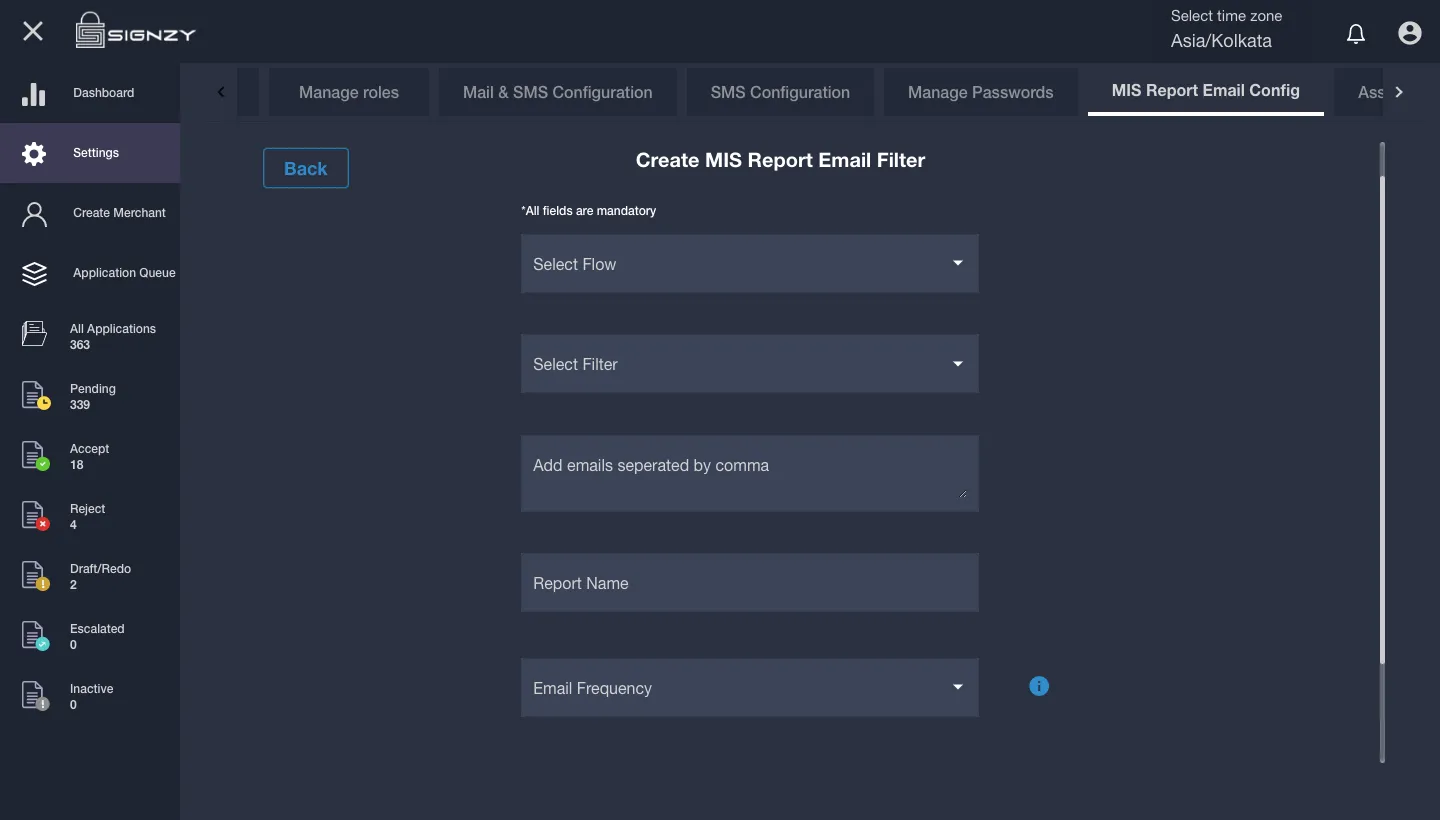Click the '*All fields are mandatory' note
This screenshot has width=1440, height=820.
point(589,211)
